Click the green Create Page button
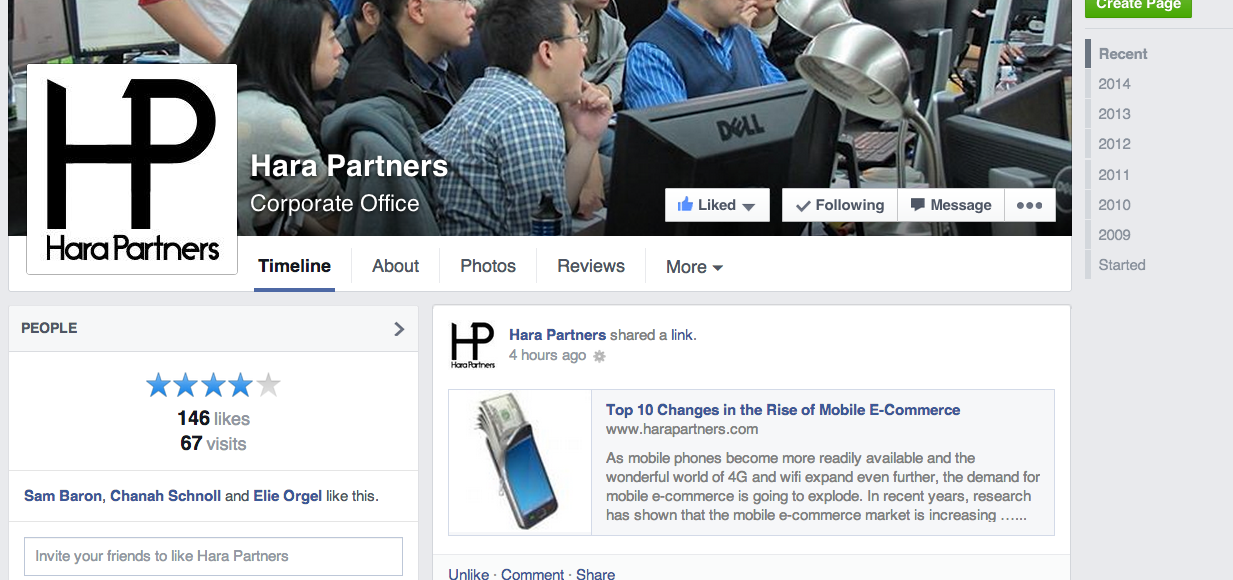This screenshot has width=1233, height=580. 1138,6
